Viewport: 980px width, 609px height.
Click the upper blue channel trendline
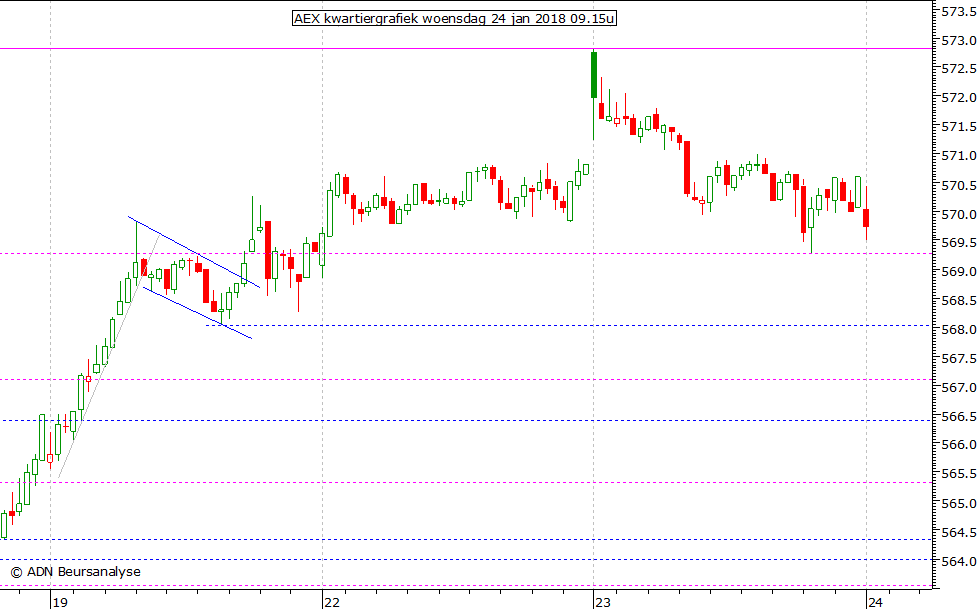[x=194, y=252]
